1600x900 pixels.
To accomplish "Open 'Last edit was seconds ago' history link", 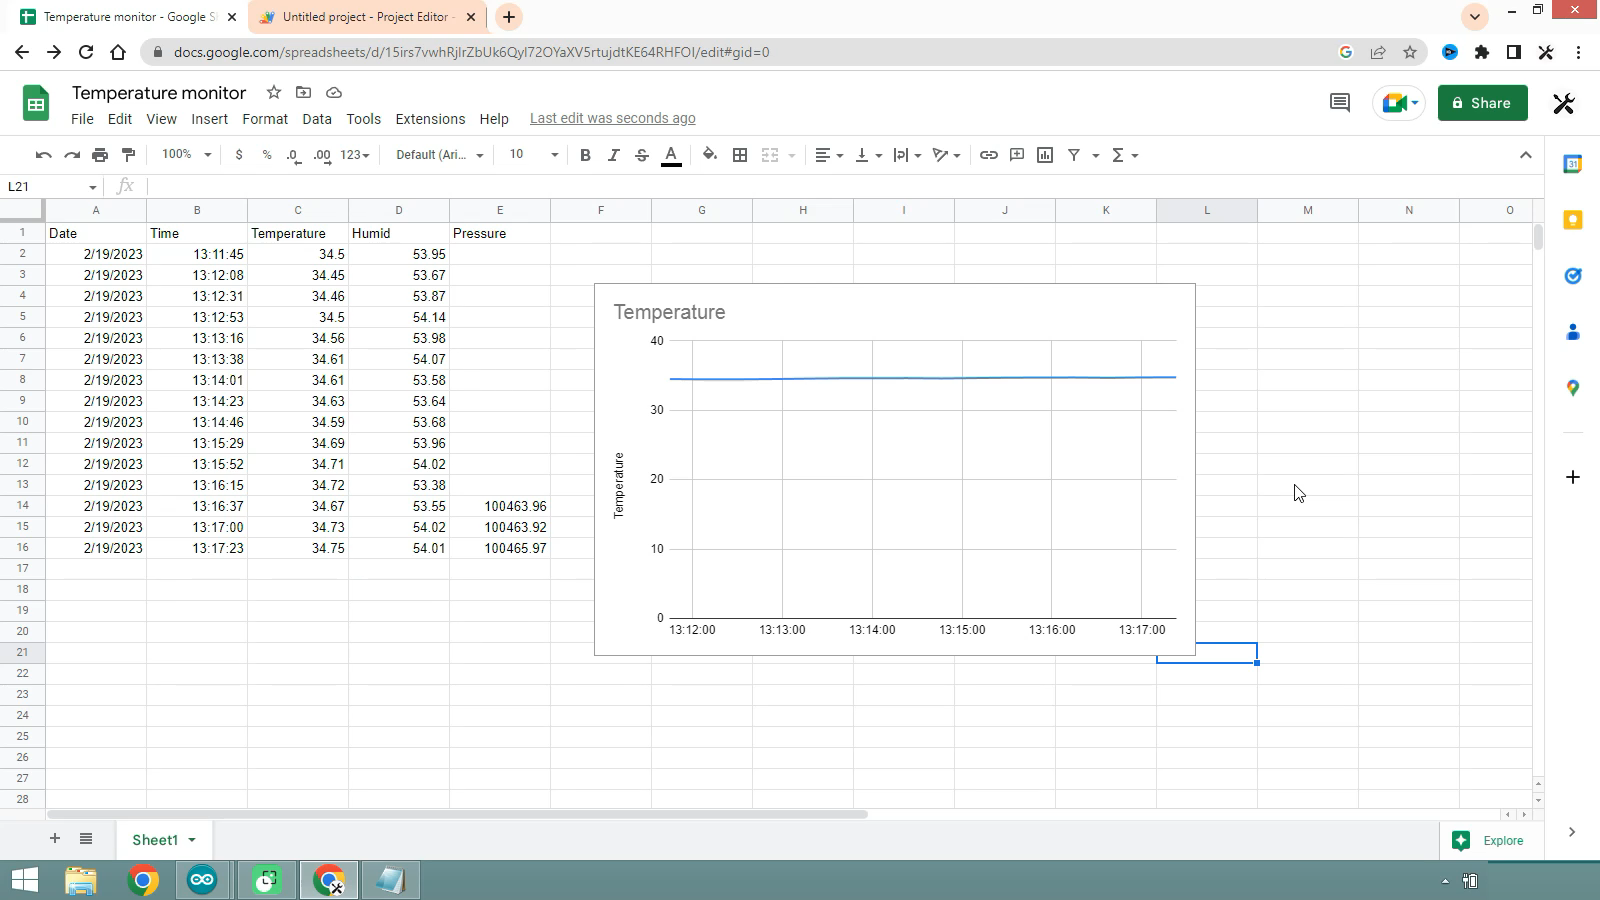I will pyautogui.click(x=613, y=118).
